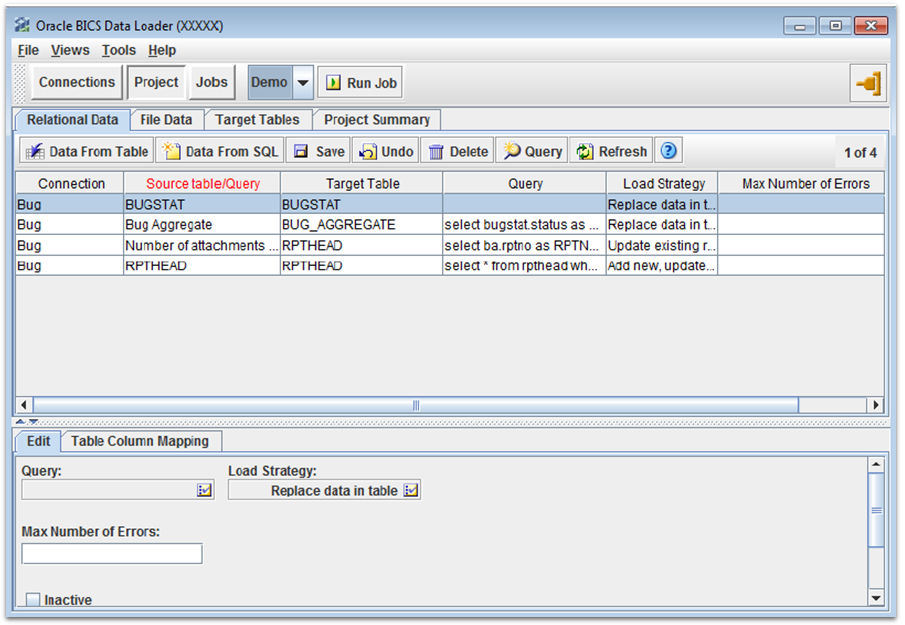
Task: Click the BUG_AGGREGATE target table cell
Action: [x=362, y=224]
